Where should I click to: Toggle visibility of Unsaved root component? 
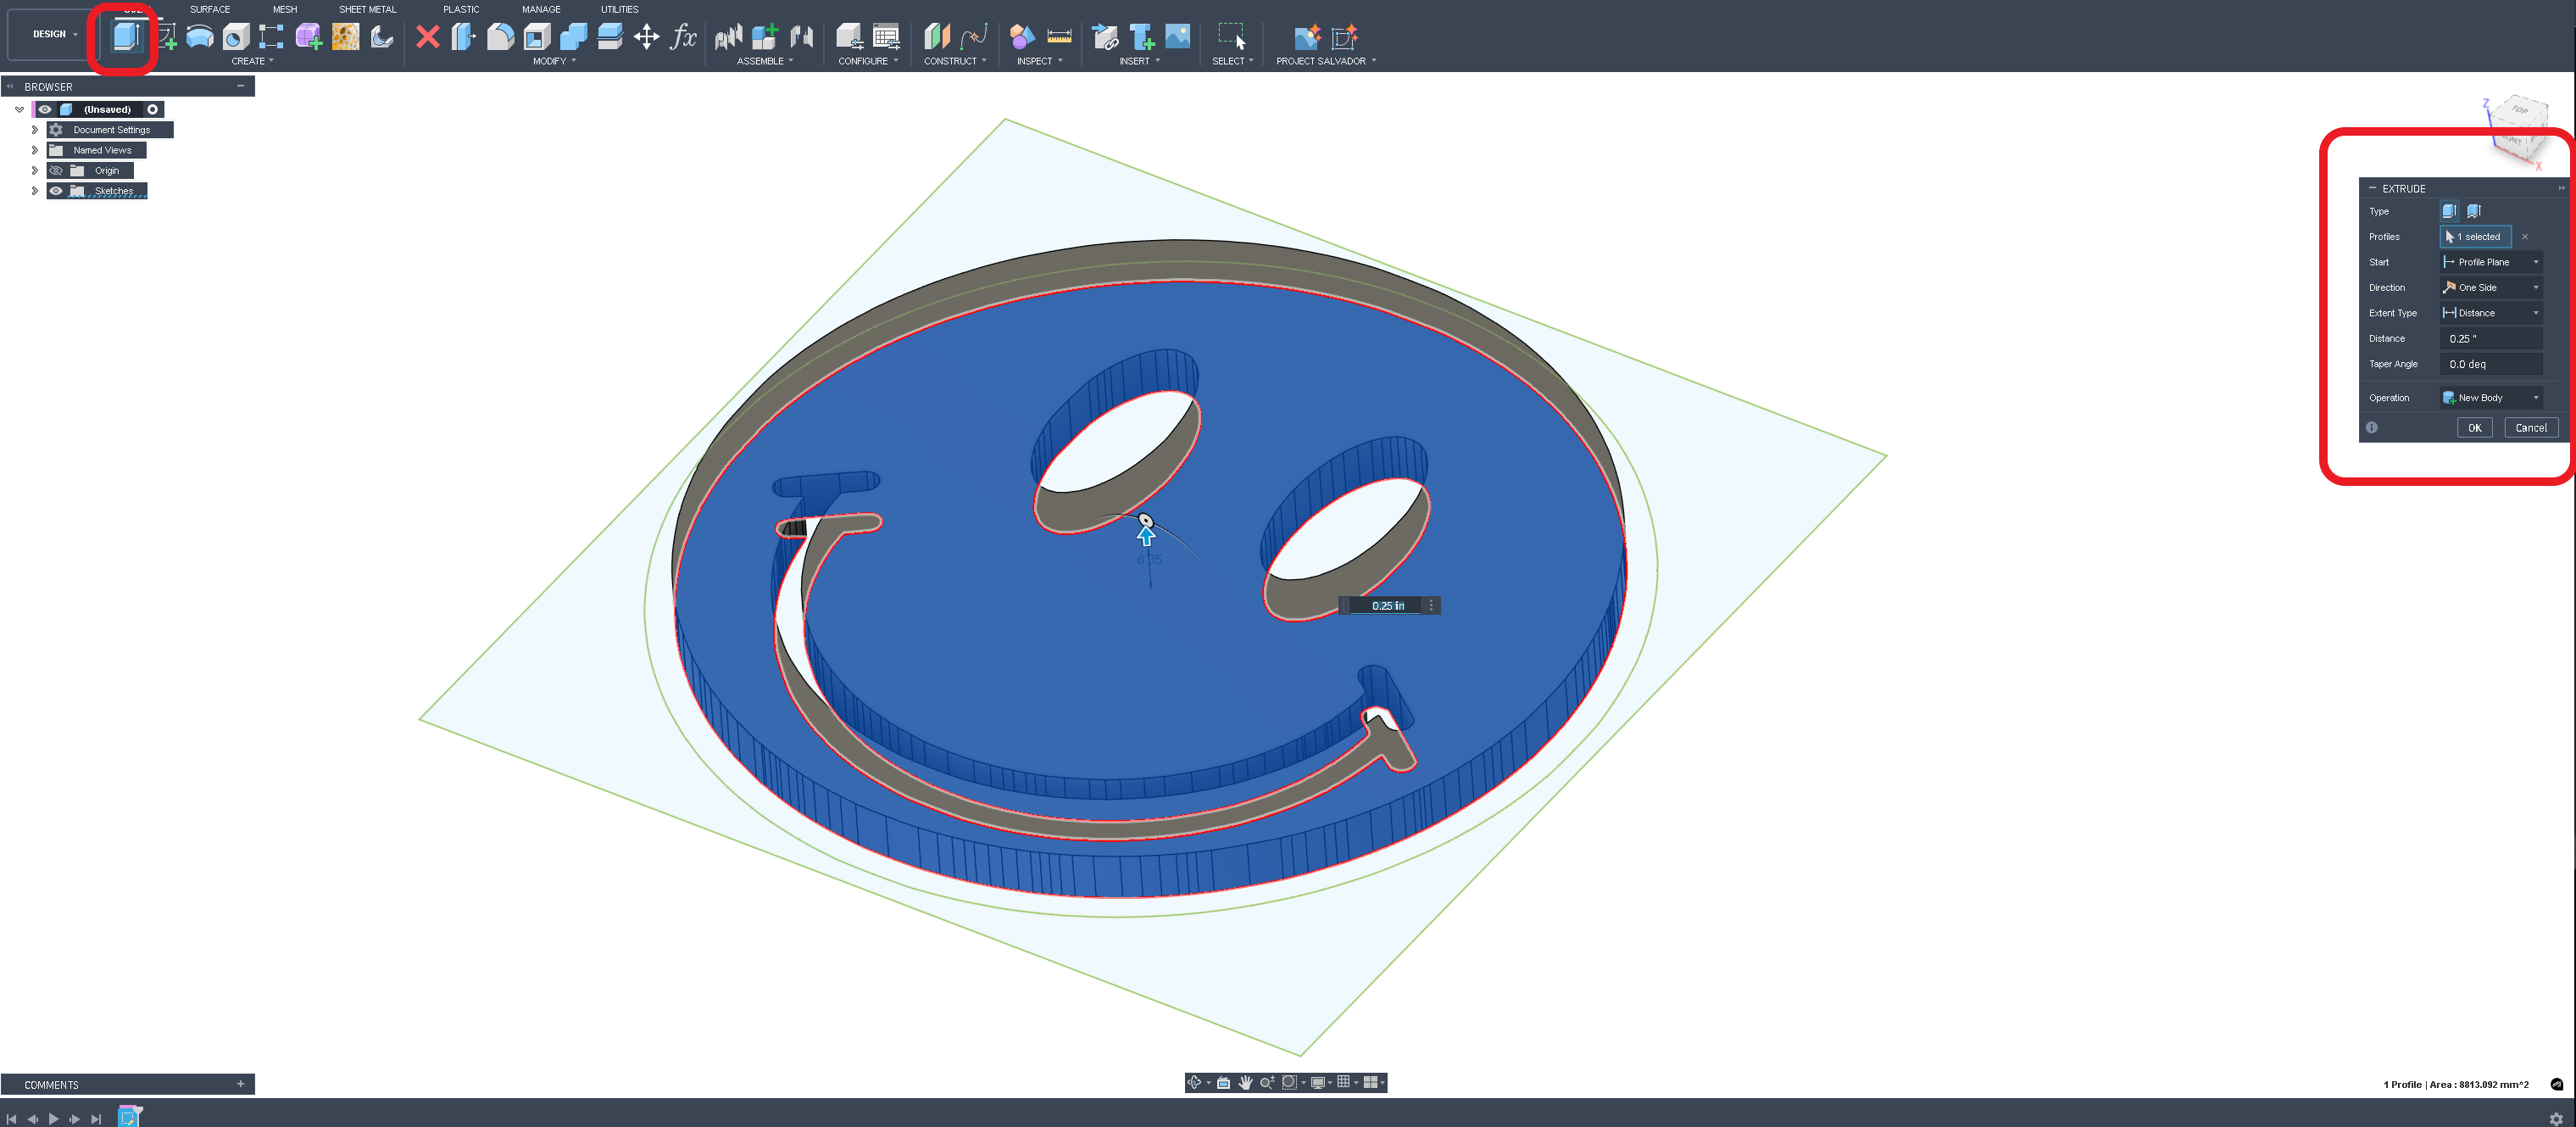pos(45,110)
